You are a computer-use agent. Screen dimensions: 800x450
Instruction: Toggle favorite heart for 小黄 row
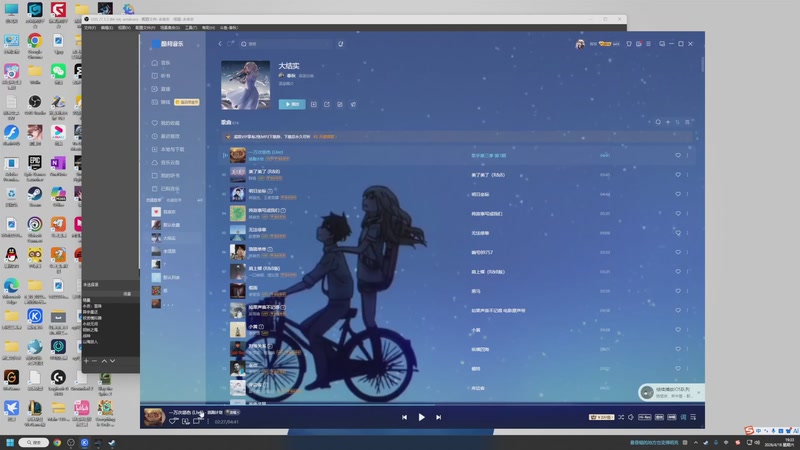pos(678,330)
